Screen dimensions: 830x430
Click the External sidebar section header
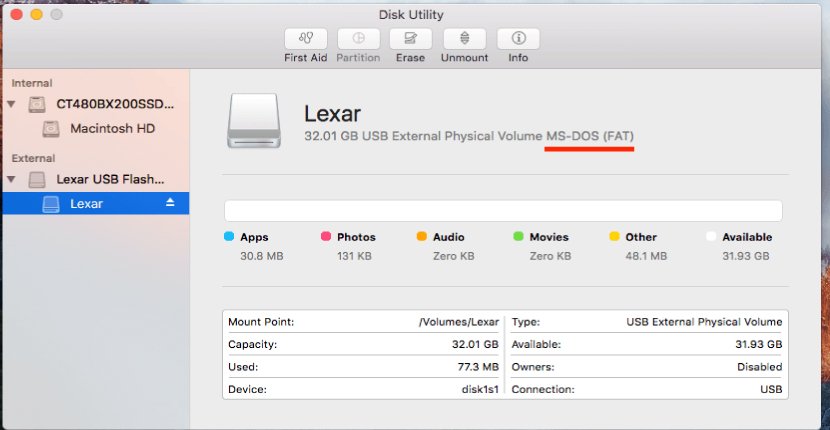(x=33, y=158)
